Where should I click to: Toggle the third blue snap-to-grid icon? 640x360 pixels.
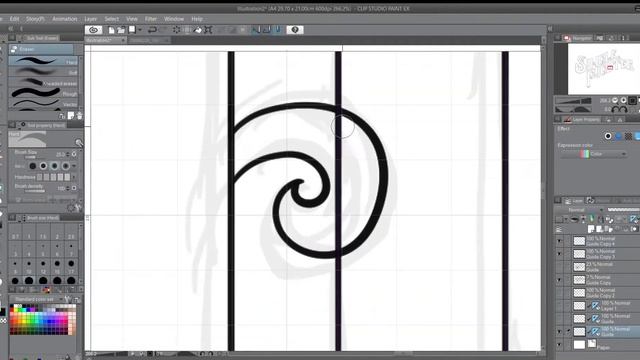[x=278, y=30]
